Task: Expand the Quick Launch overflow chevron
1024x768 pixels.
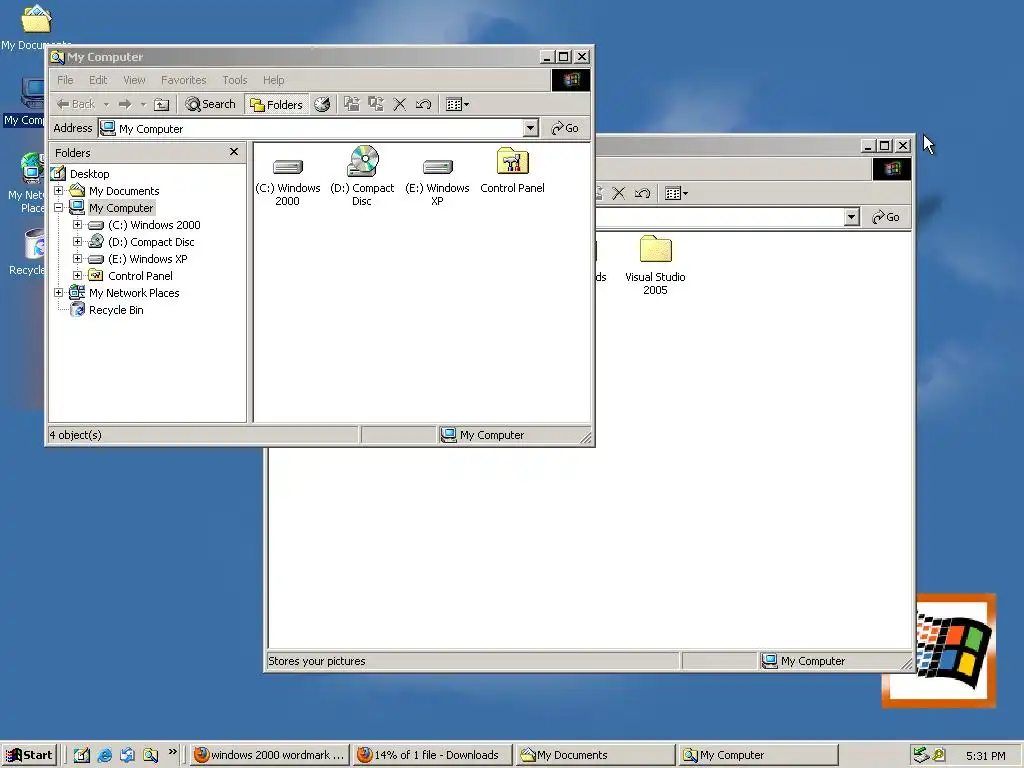Action: point(172,752)
